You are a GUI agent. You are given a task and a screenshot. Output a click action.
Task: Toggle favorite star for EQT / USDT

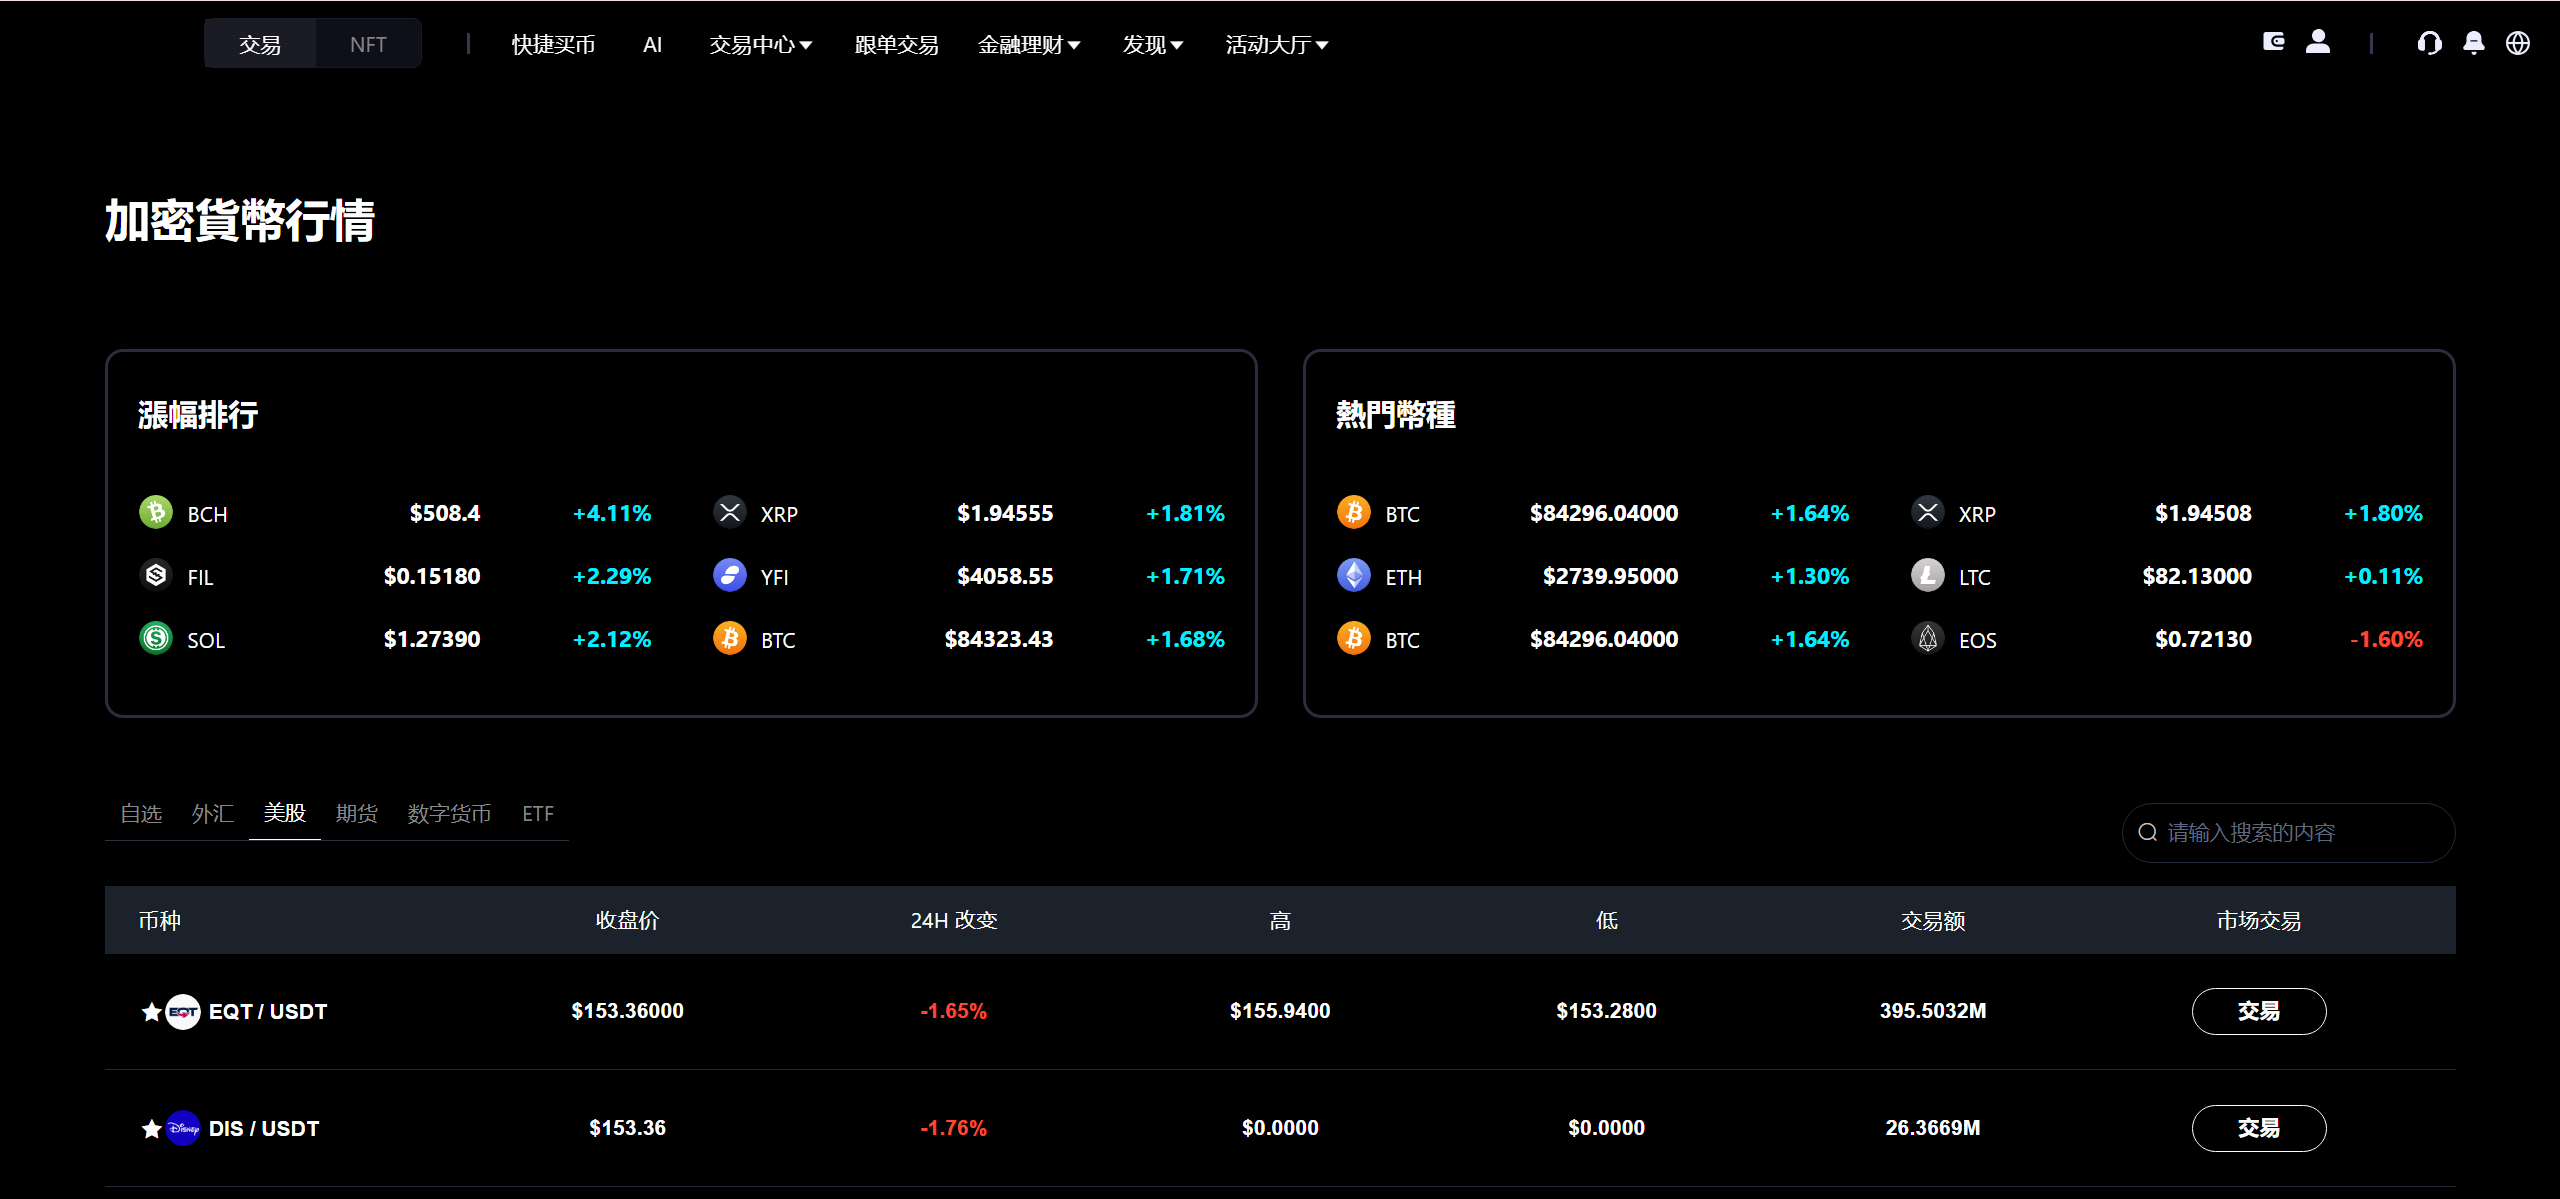click(151, 1012)
